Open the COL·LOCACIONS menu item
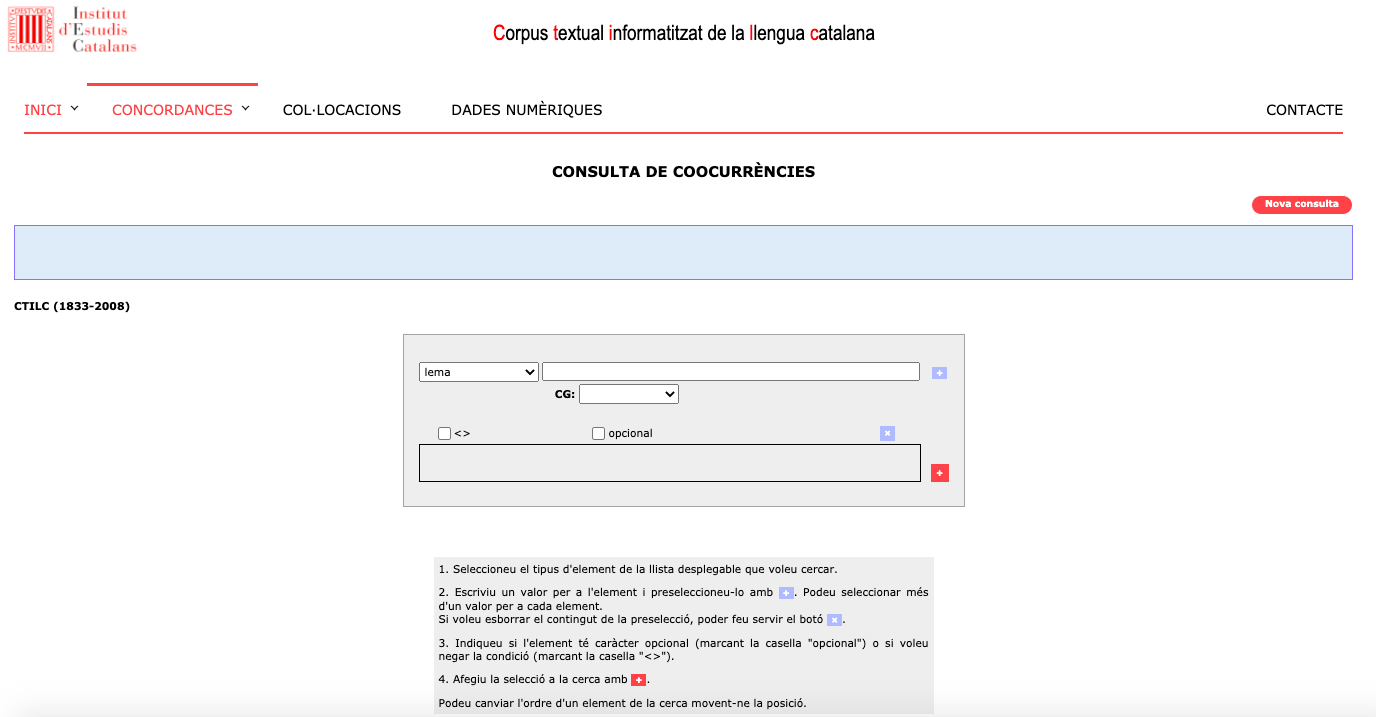The width and height of the screenshot is (1376, 717). 341,109
